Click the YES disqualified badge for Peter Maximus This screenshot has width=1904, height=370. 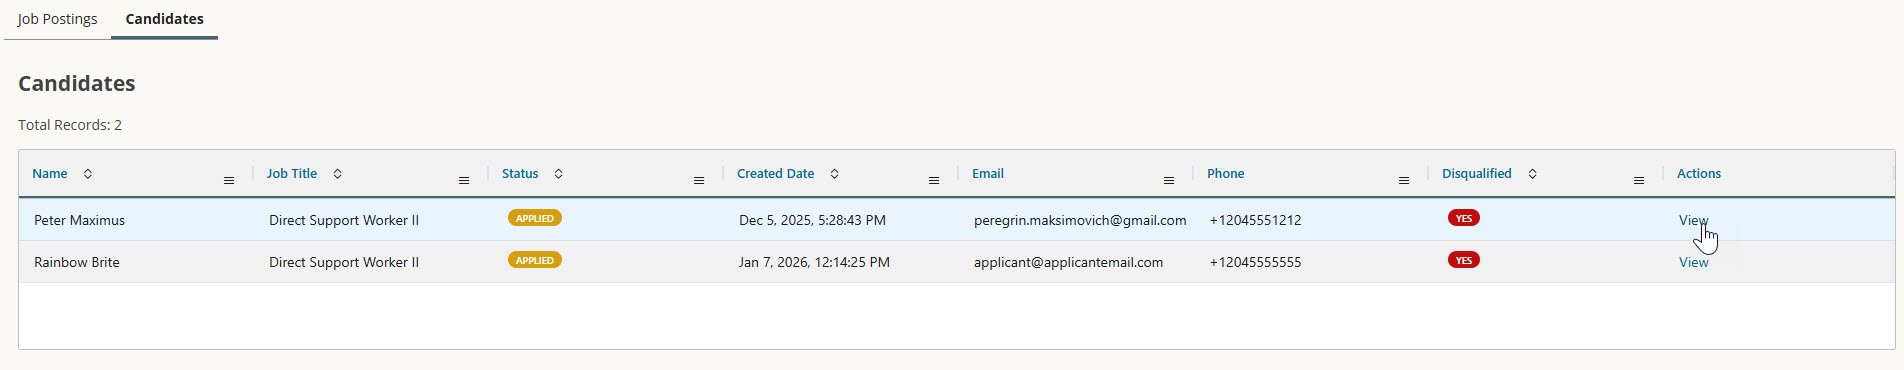[1464, 218]
